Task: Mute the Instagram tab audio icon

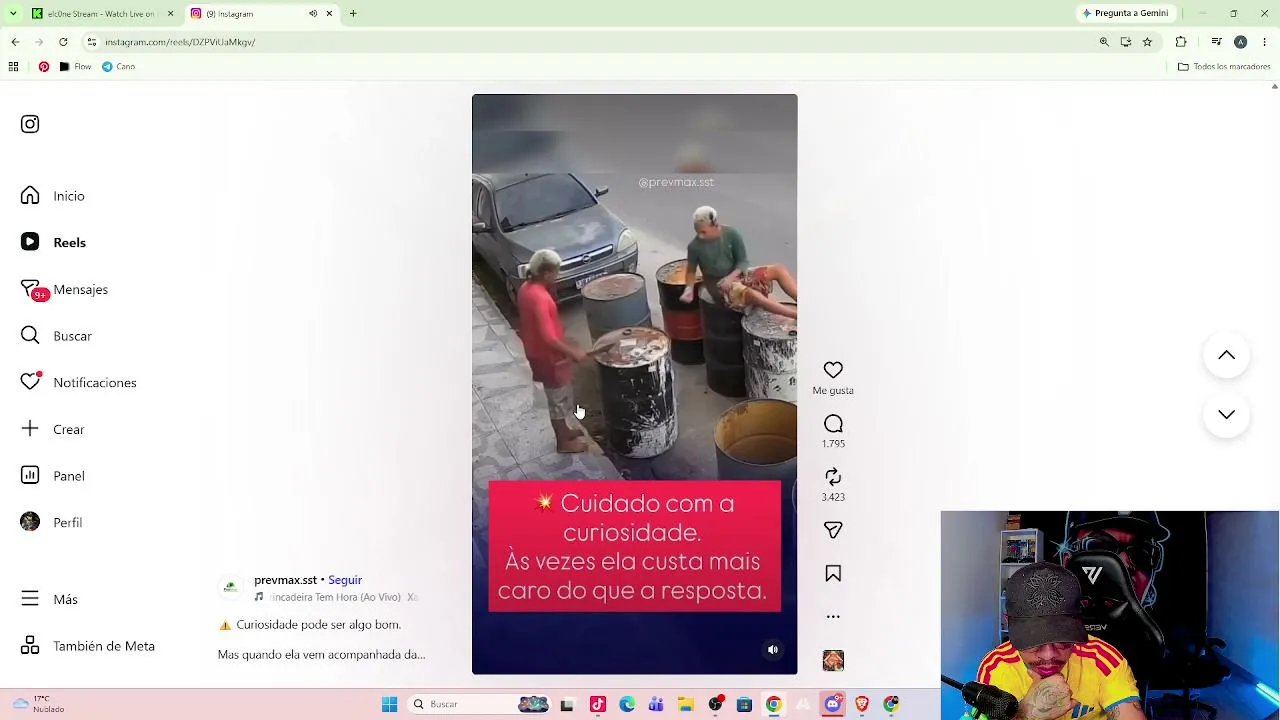Action: 313,13
